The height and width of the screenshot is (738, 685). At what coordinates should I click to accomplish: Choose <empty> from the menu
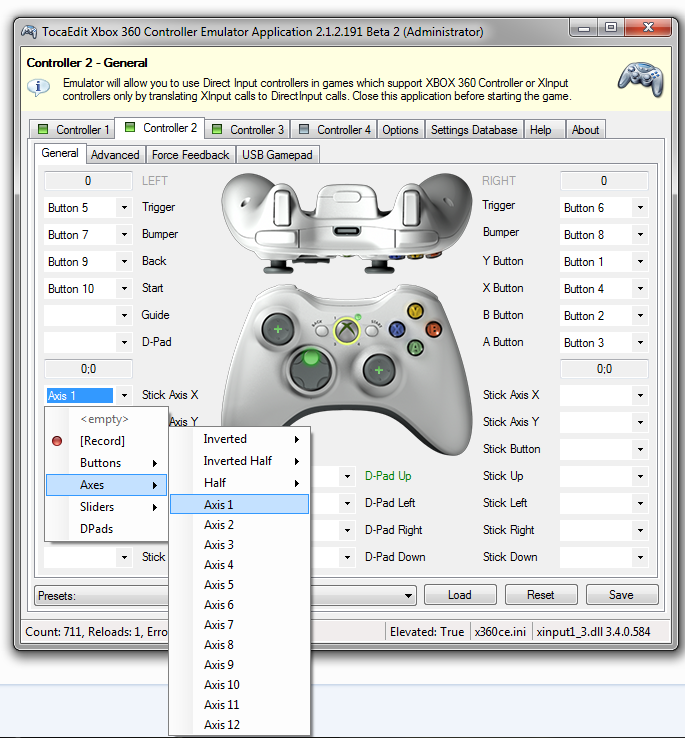(106, 419)
